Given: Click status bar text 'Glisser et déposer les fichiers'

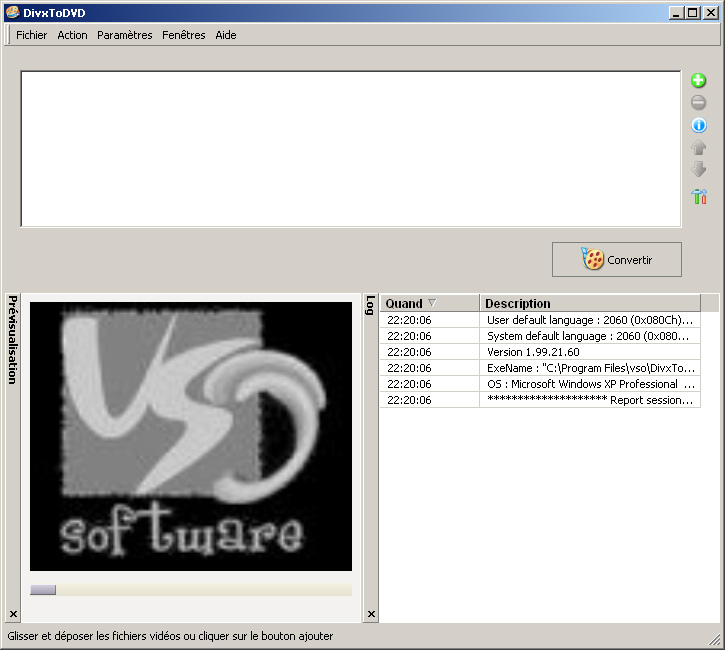Looking at the screenshot, I should (170, 636).
